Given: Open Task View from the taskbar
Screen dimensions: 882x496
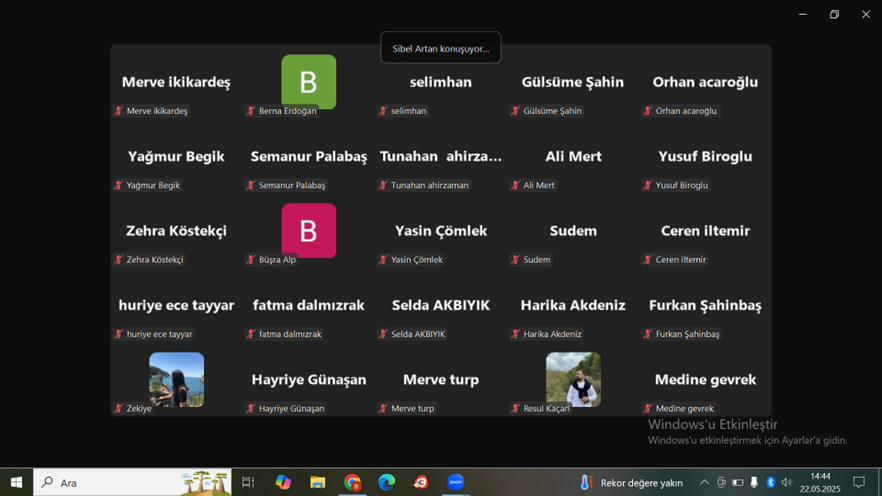Looking at the screenshot, I should (x=248, y=483).
